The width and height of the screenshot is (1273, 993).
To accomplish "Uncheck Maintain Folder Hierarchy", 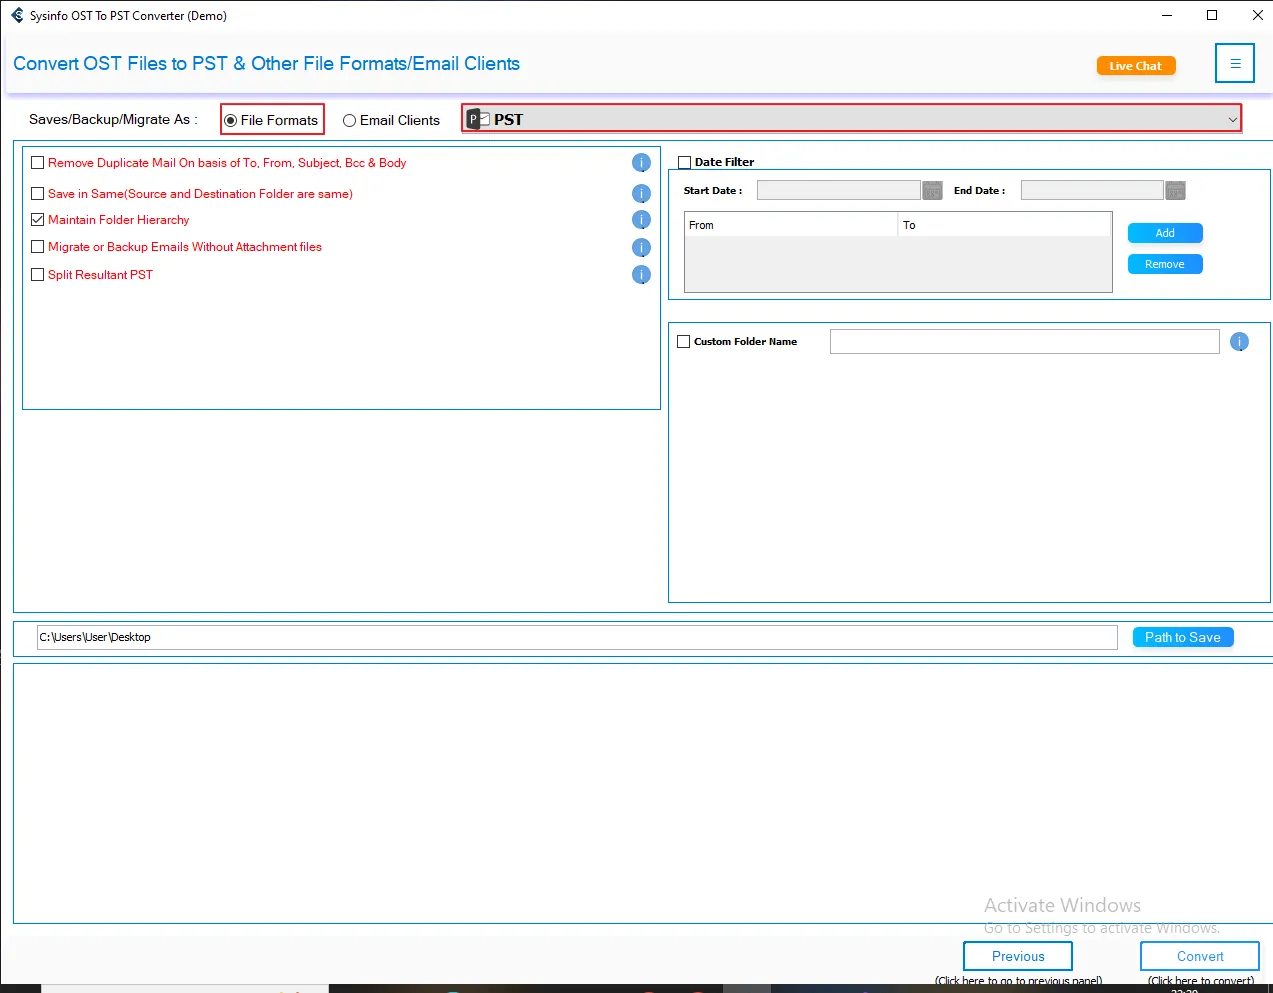I will [x=38, y=220].
